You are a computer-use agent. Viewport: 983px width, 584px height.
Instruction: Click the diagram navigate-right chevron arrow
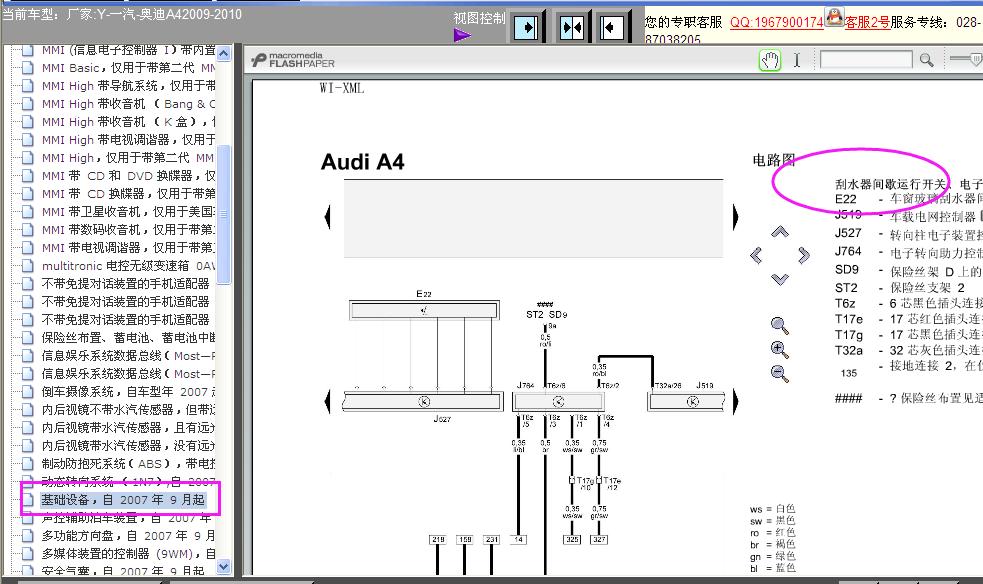coord(804,255)
